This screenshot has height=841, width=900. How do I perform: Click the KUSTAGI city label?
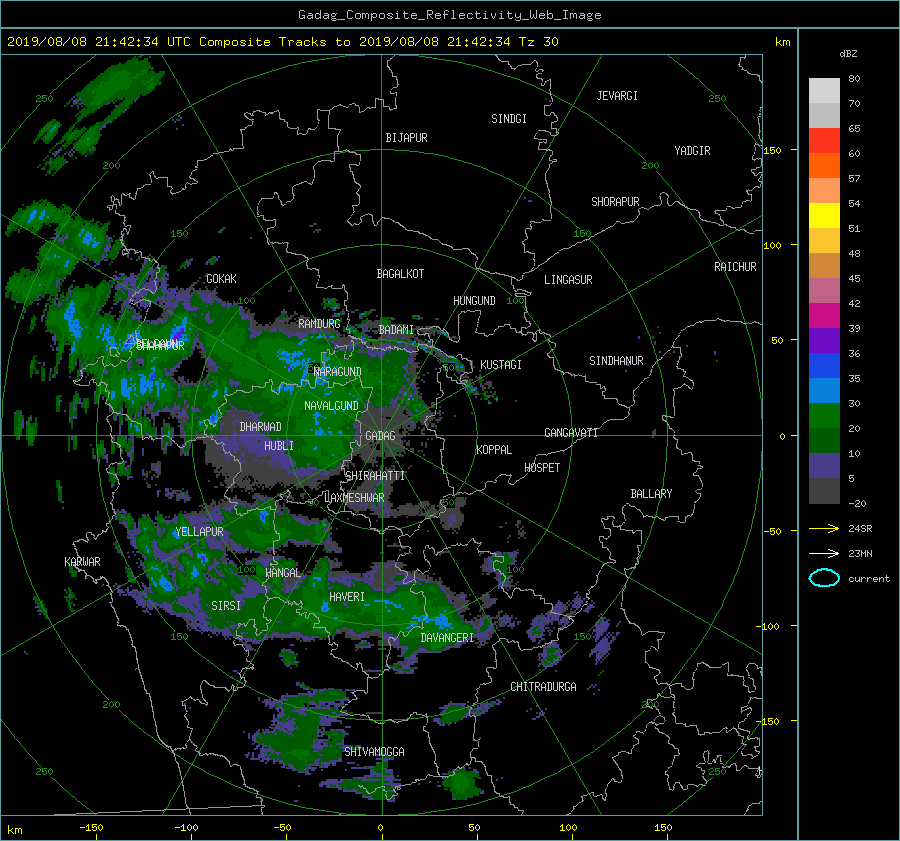tap(501, 365)
